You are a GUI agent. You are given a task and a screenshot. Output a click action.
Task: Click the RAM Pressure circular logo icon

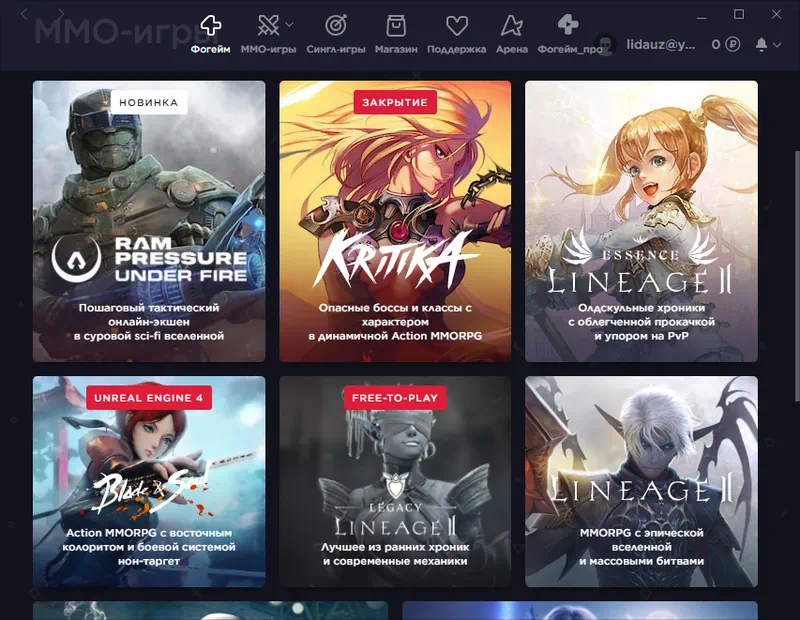(x=76, y=259)
